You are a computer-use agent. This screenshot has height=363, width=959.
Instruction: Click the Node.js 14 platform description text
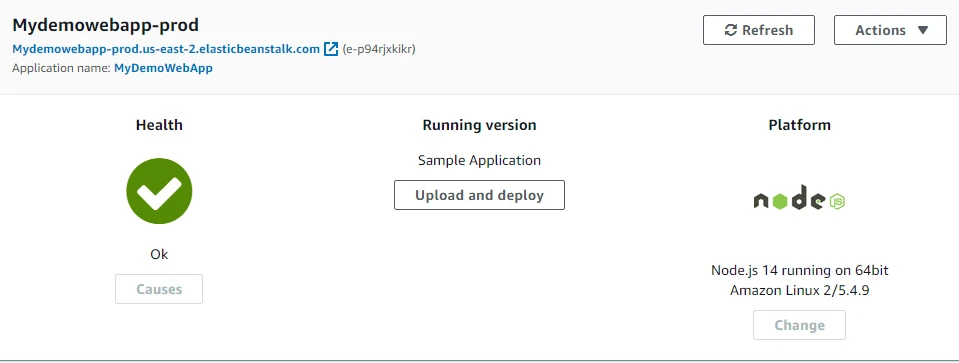point(799,280)
